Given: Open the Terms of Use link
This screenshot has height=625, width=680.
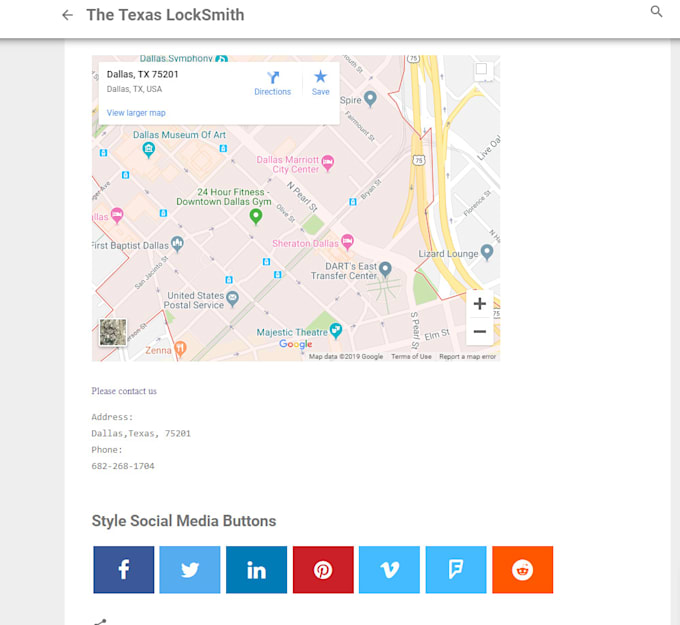Looking at the screenshot, I should [x=411, y=357].
